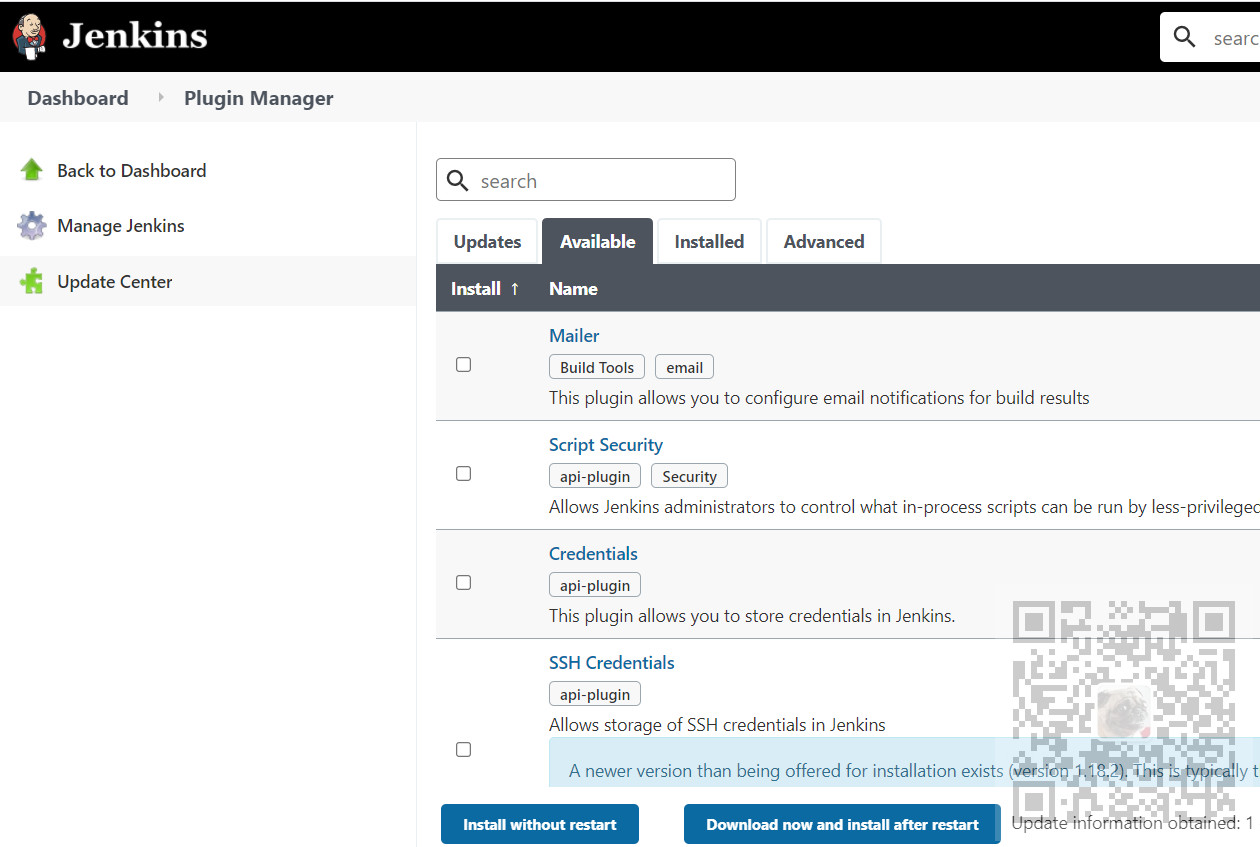
Task: Click the Jenkins title text in header
Action: click(135, 36)
